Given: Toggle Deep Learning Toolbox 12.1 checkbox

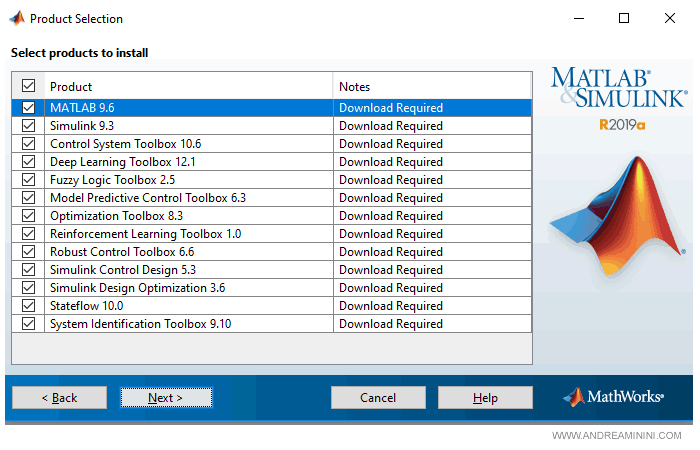Looking at the screenshot, I should [29, 162].
